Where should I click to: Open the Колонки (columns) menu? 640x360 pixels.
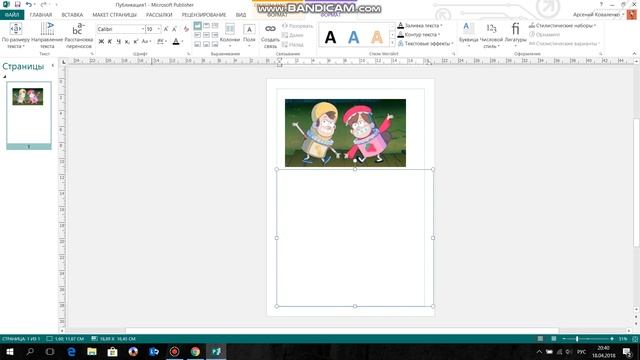point(230,35)
